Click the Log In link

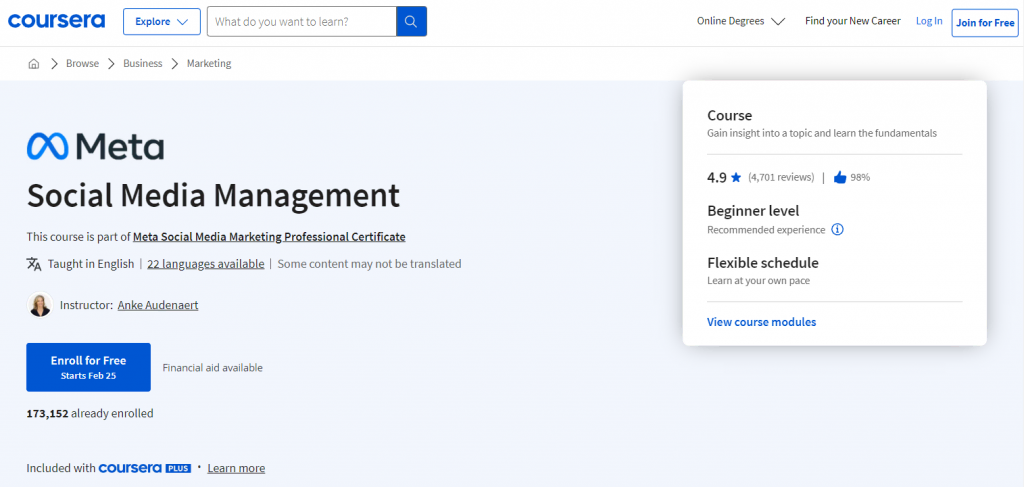point(929,21)
